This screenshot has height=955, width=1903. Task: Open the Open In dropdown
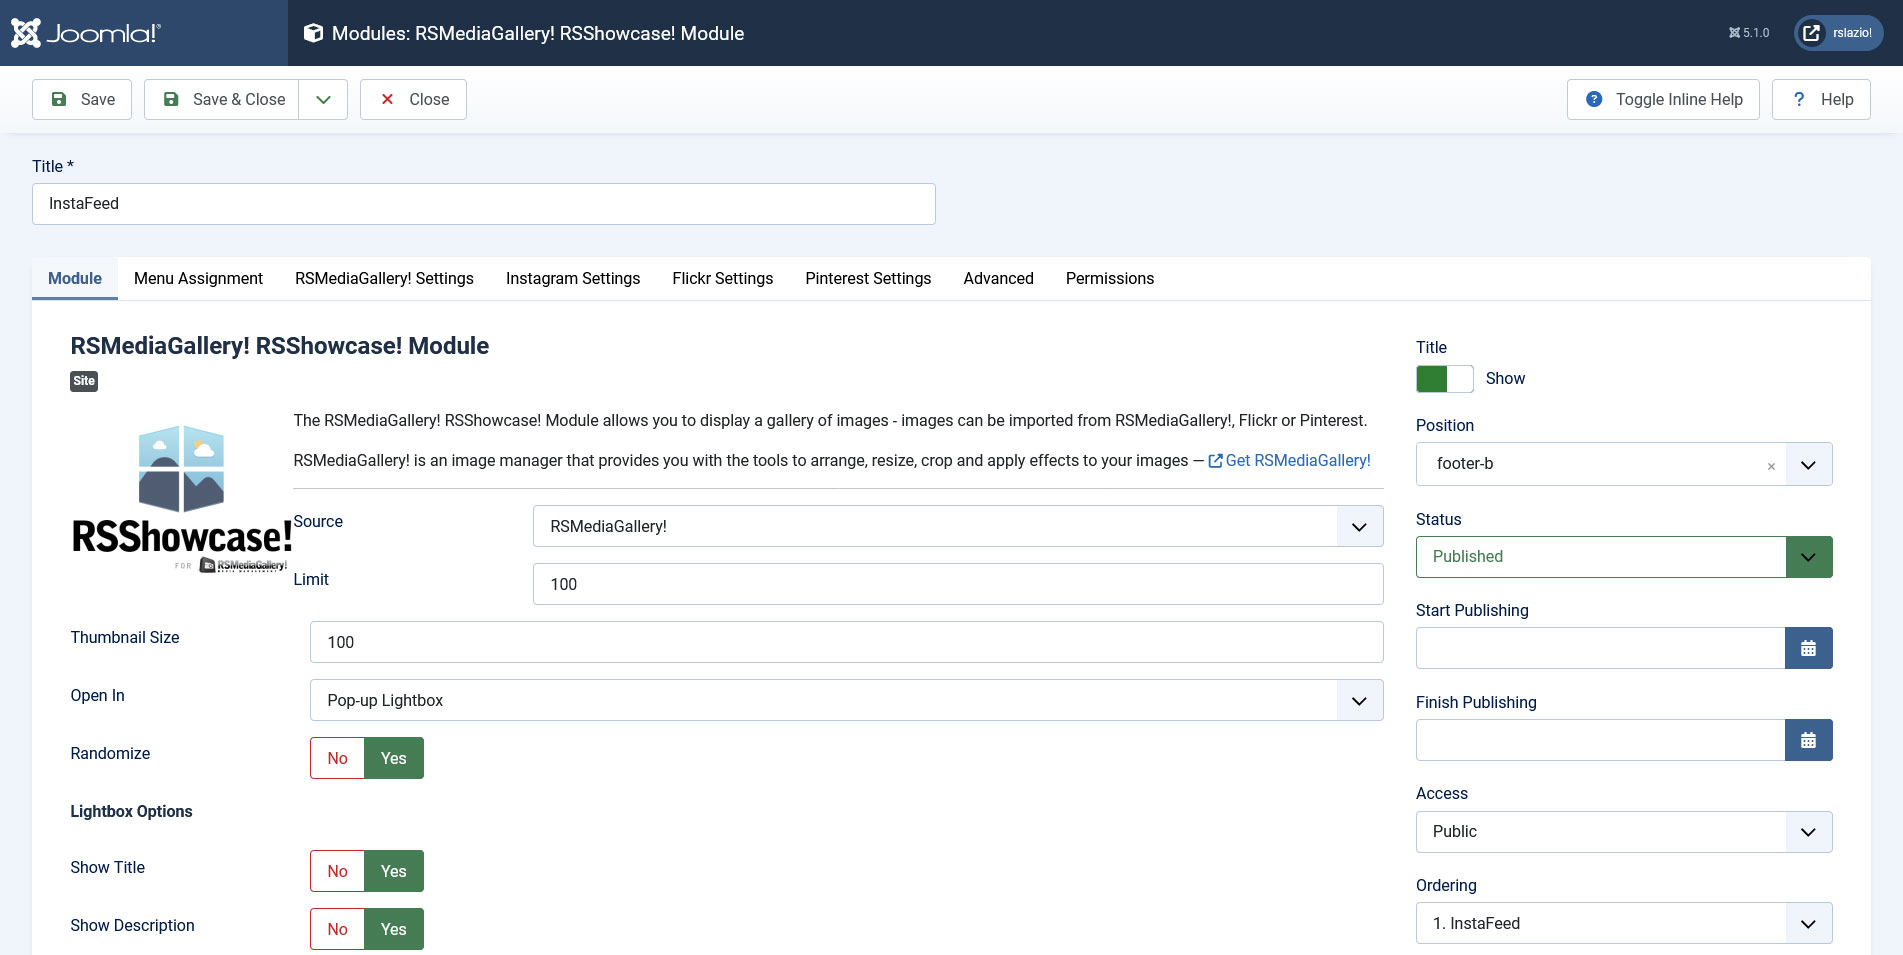(847, 700)
